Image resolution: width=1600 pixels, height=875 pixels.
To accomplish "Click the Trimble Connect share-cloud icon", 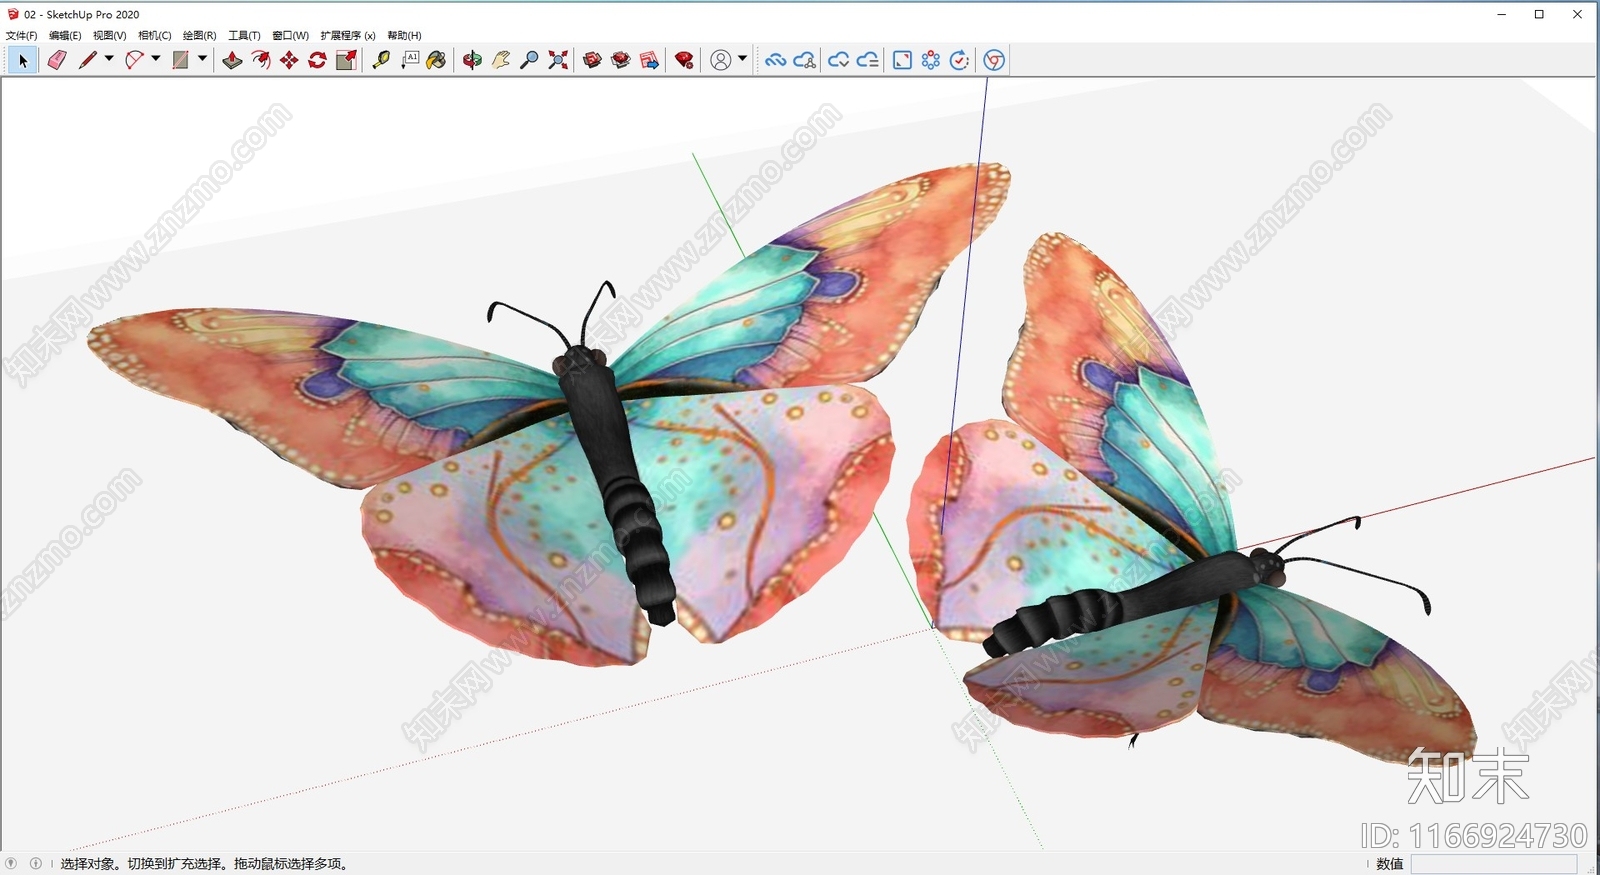I will click(805, 60).
